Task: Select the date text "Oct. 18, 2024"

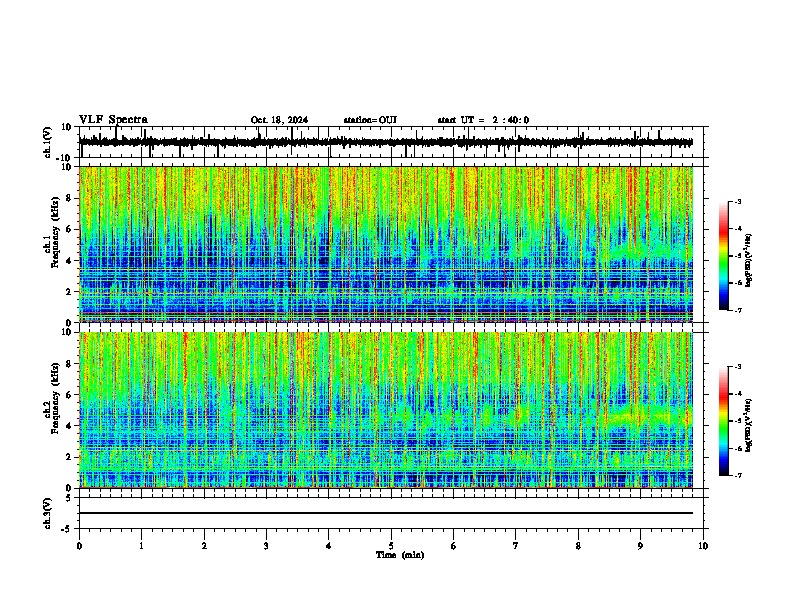Action: (279, 120)
